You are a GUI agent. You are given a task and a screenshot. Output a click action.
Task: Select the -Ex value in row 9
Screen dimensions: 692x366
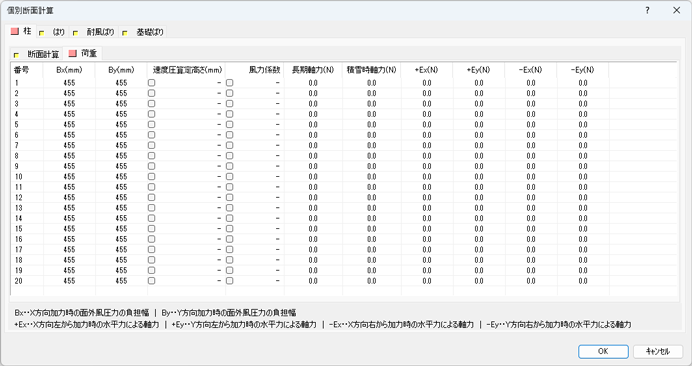tap(531, 166)
